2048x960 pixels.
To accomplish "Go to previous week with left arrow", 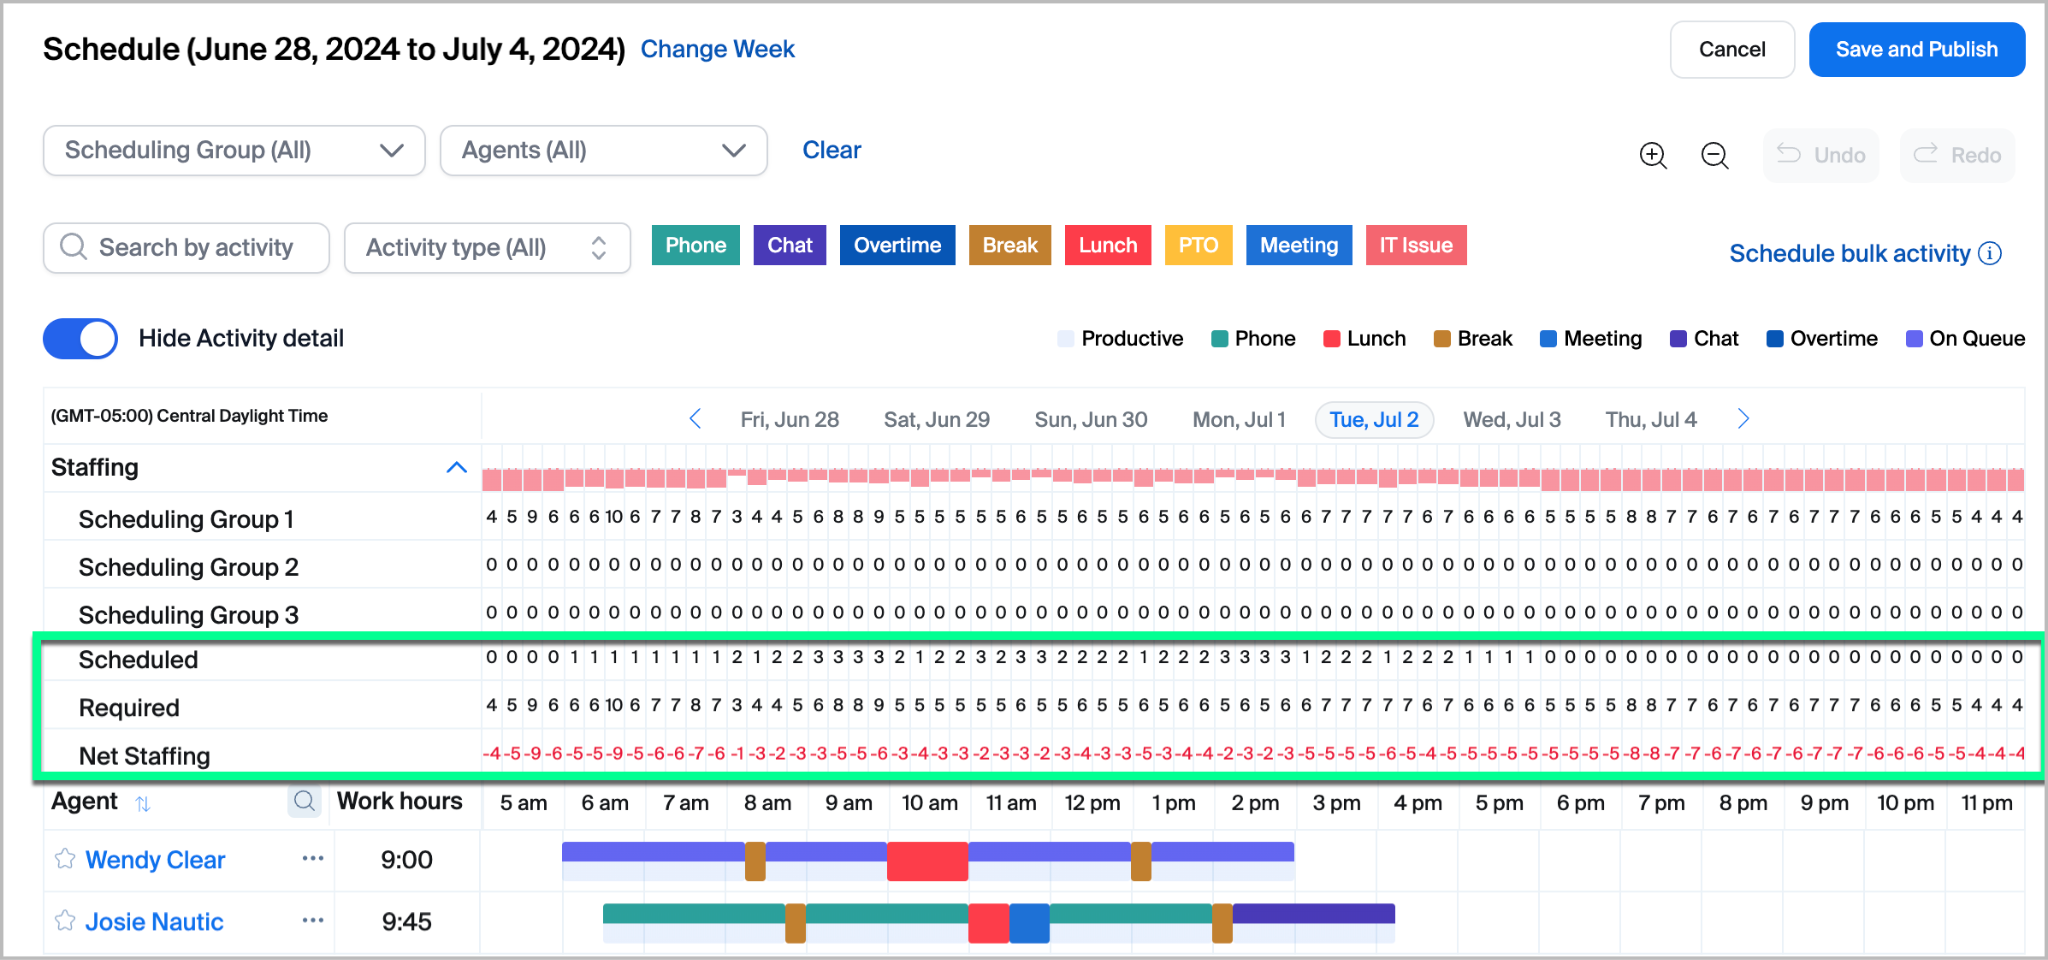I will coord(695,419).
